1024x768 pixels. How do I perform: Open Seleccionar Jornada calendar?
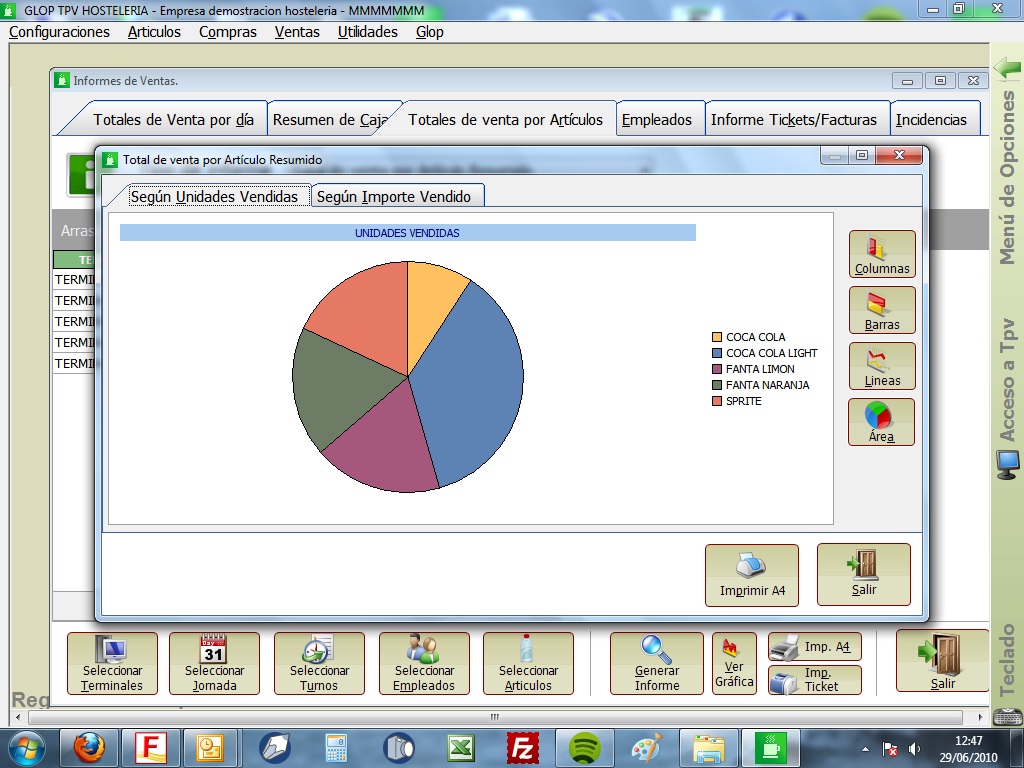[x=214, y=664]
